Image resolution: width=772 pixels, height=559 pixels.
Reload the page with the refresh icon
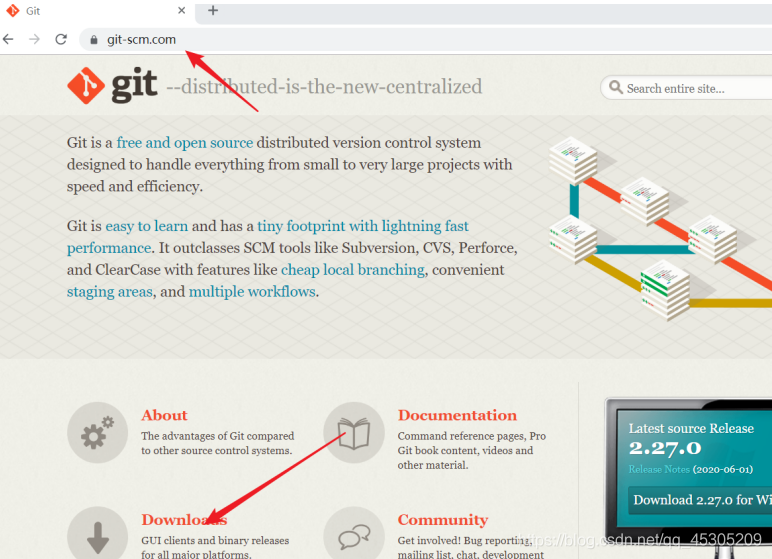tap(61, 39)
